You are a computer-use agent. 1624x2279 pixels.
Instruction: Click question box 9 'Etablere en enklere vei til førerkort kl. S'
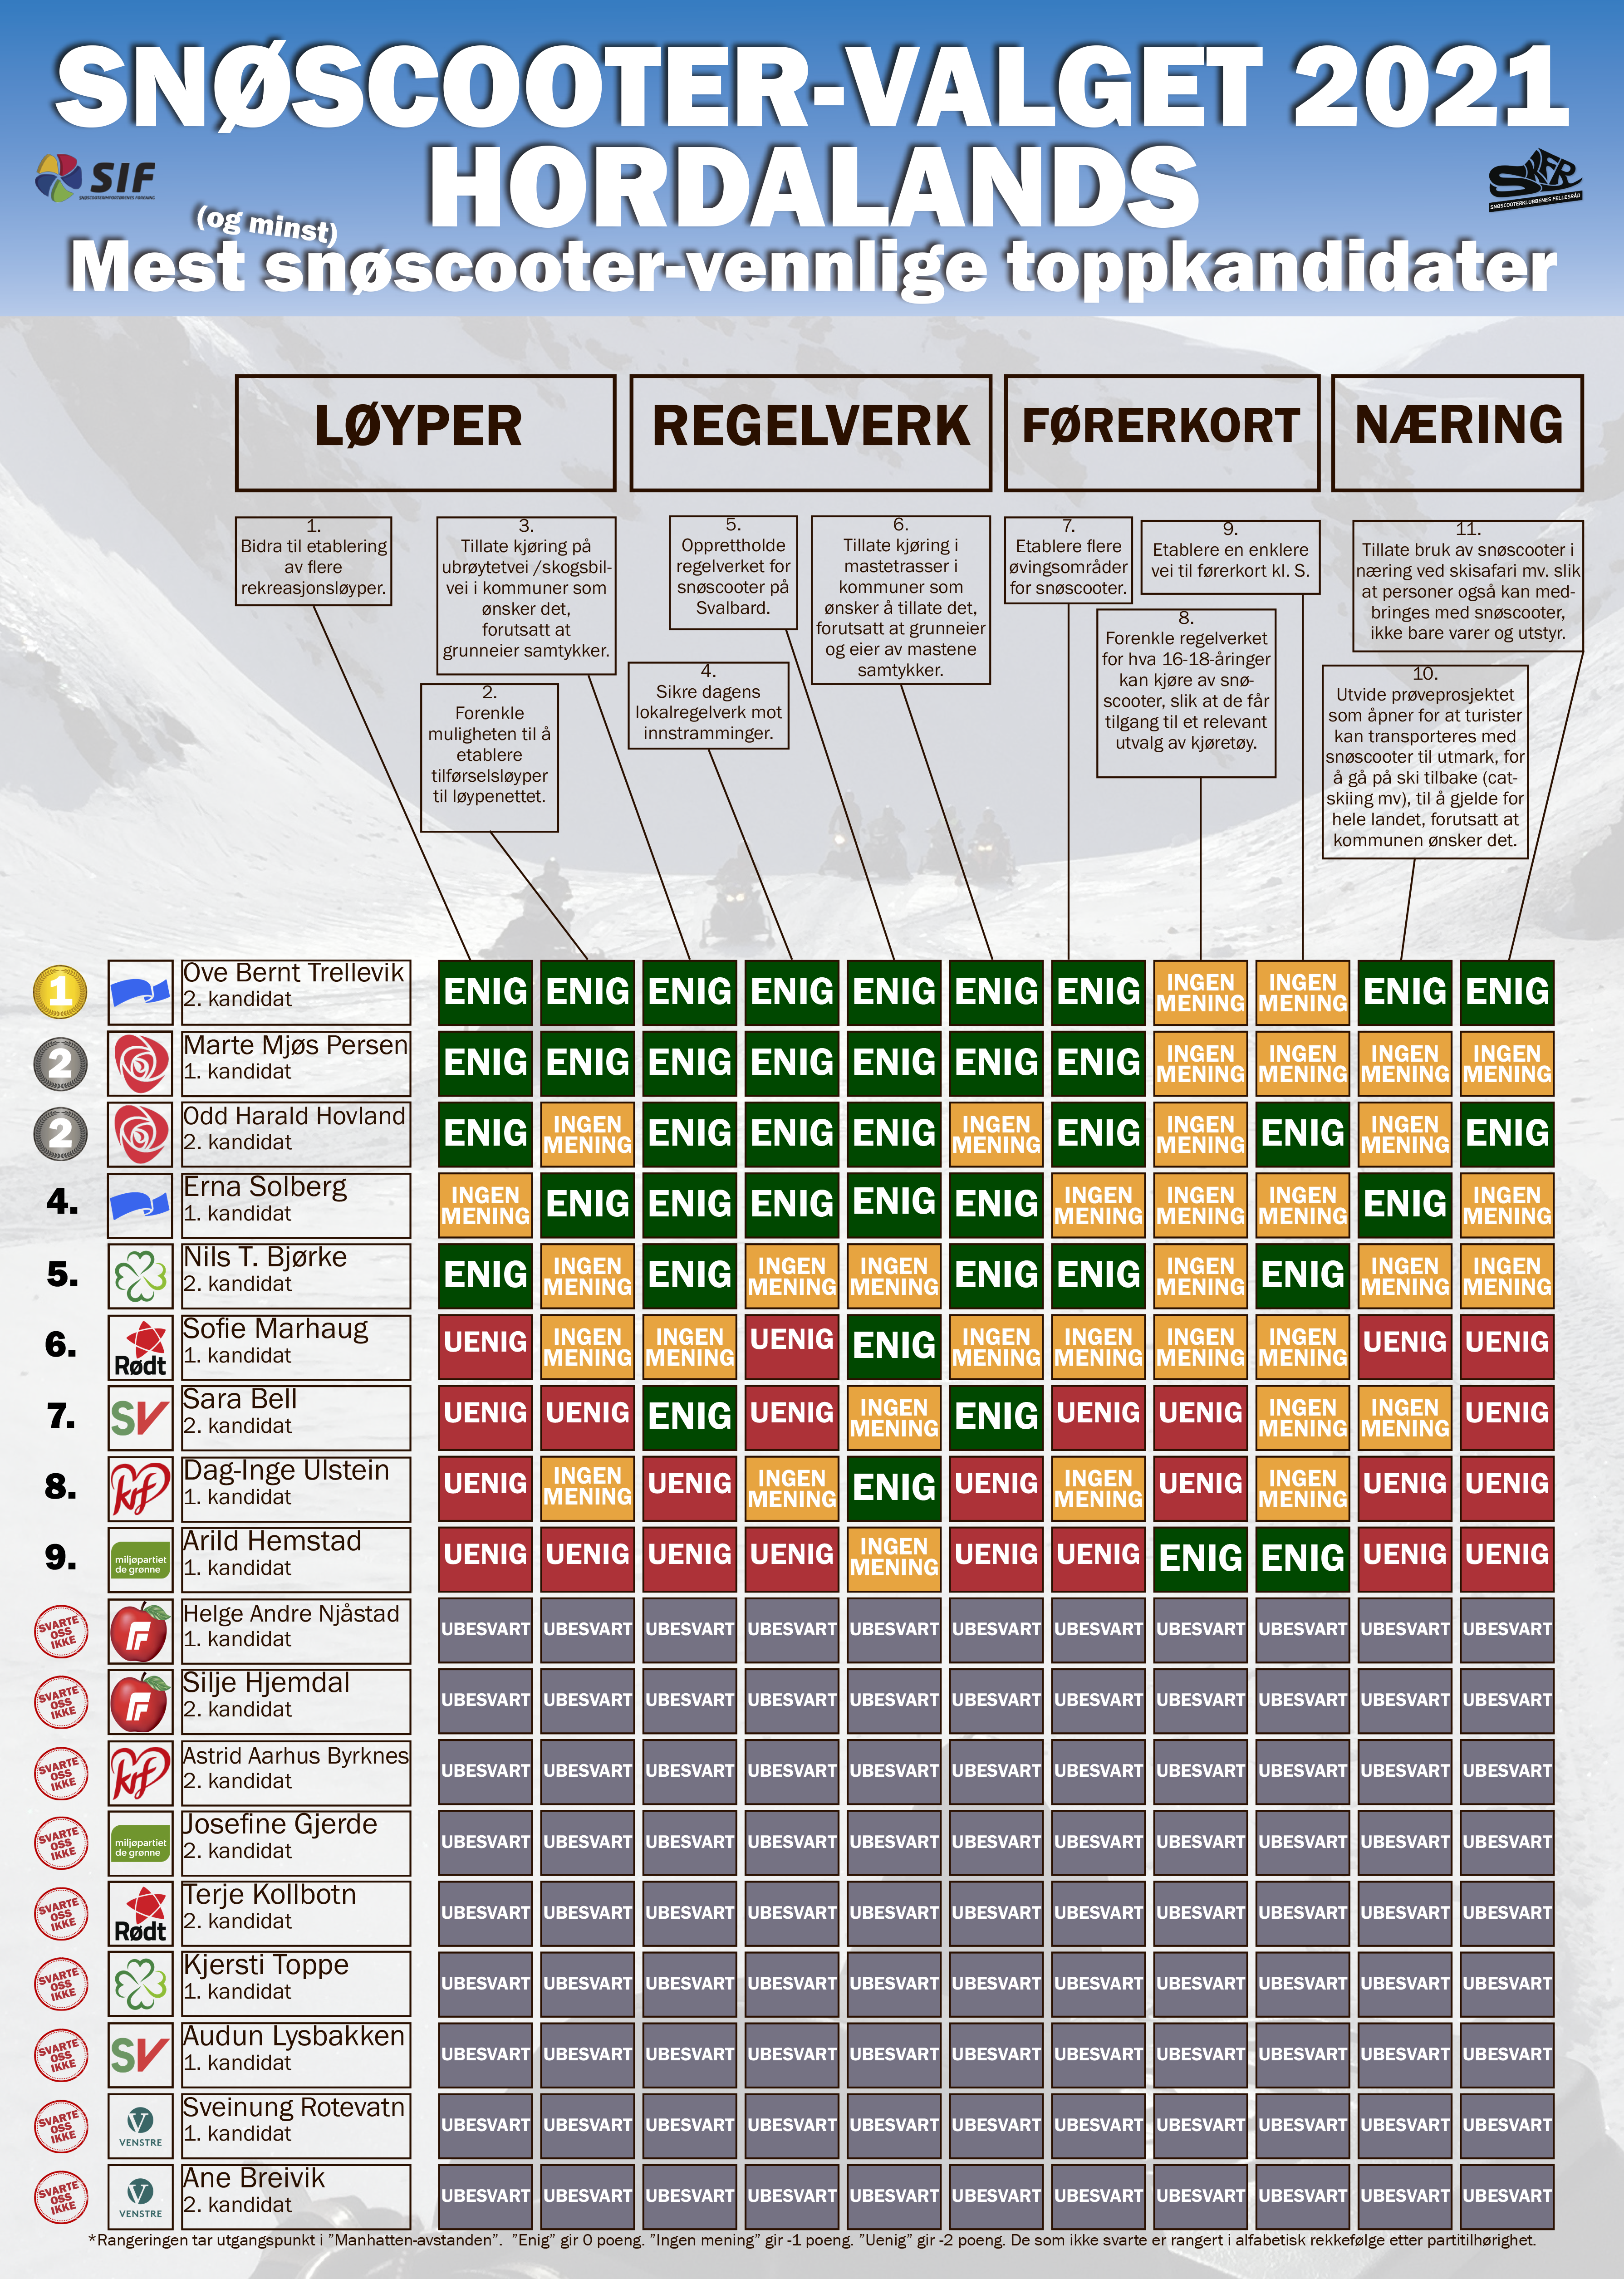[x=1230, y=557]
